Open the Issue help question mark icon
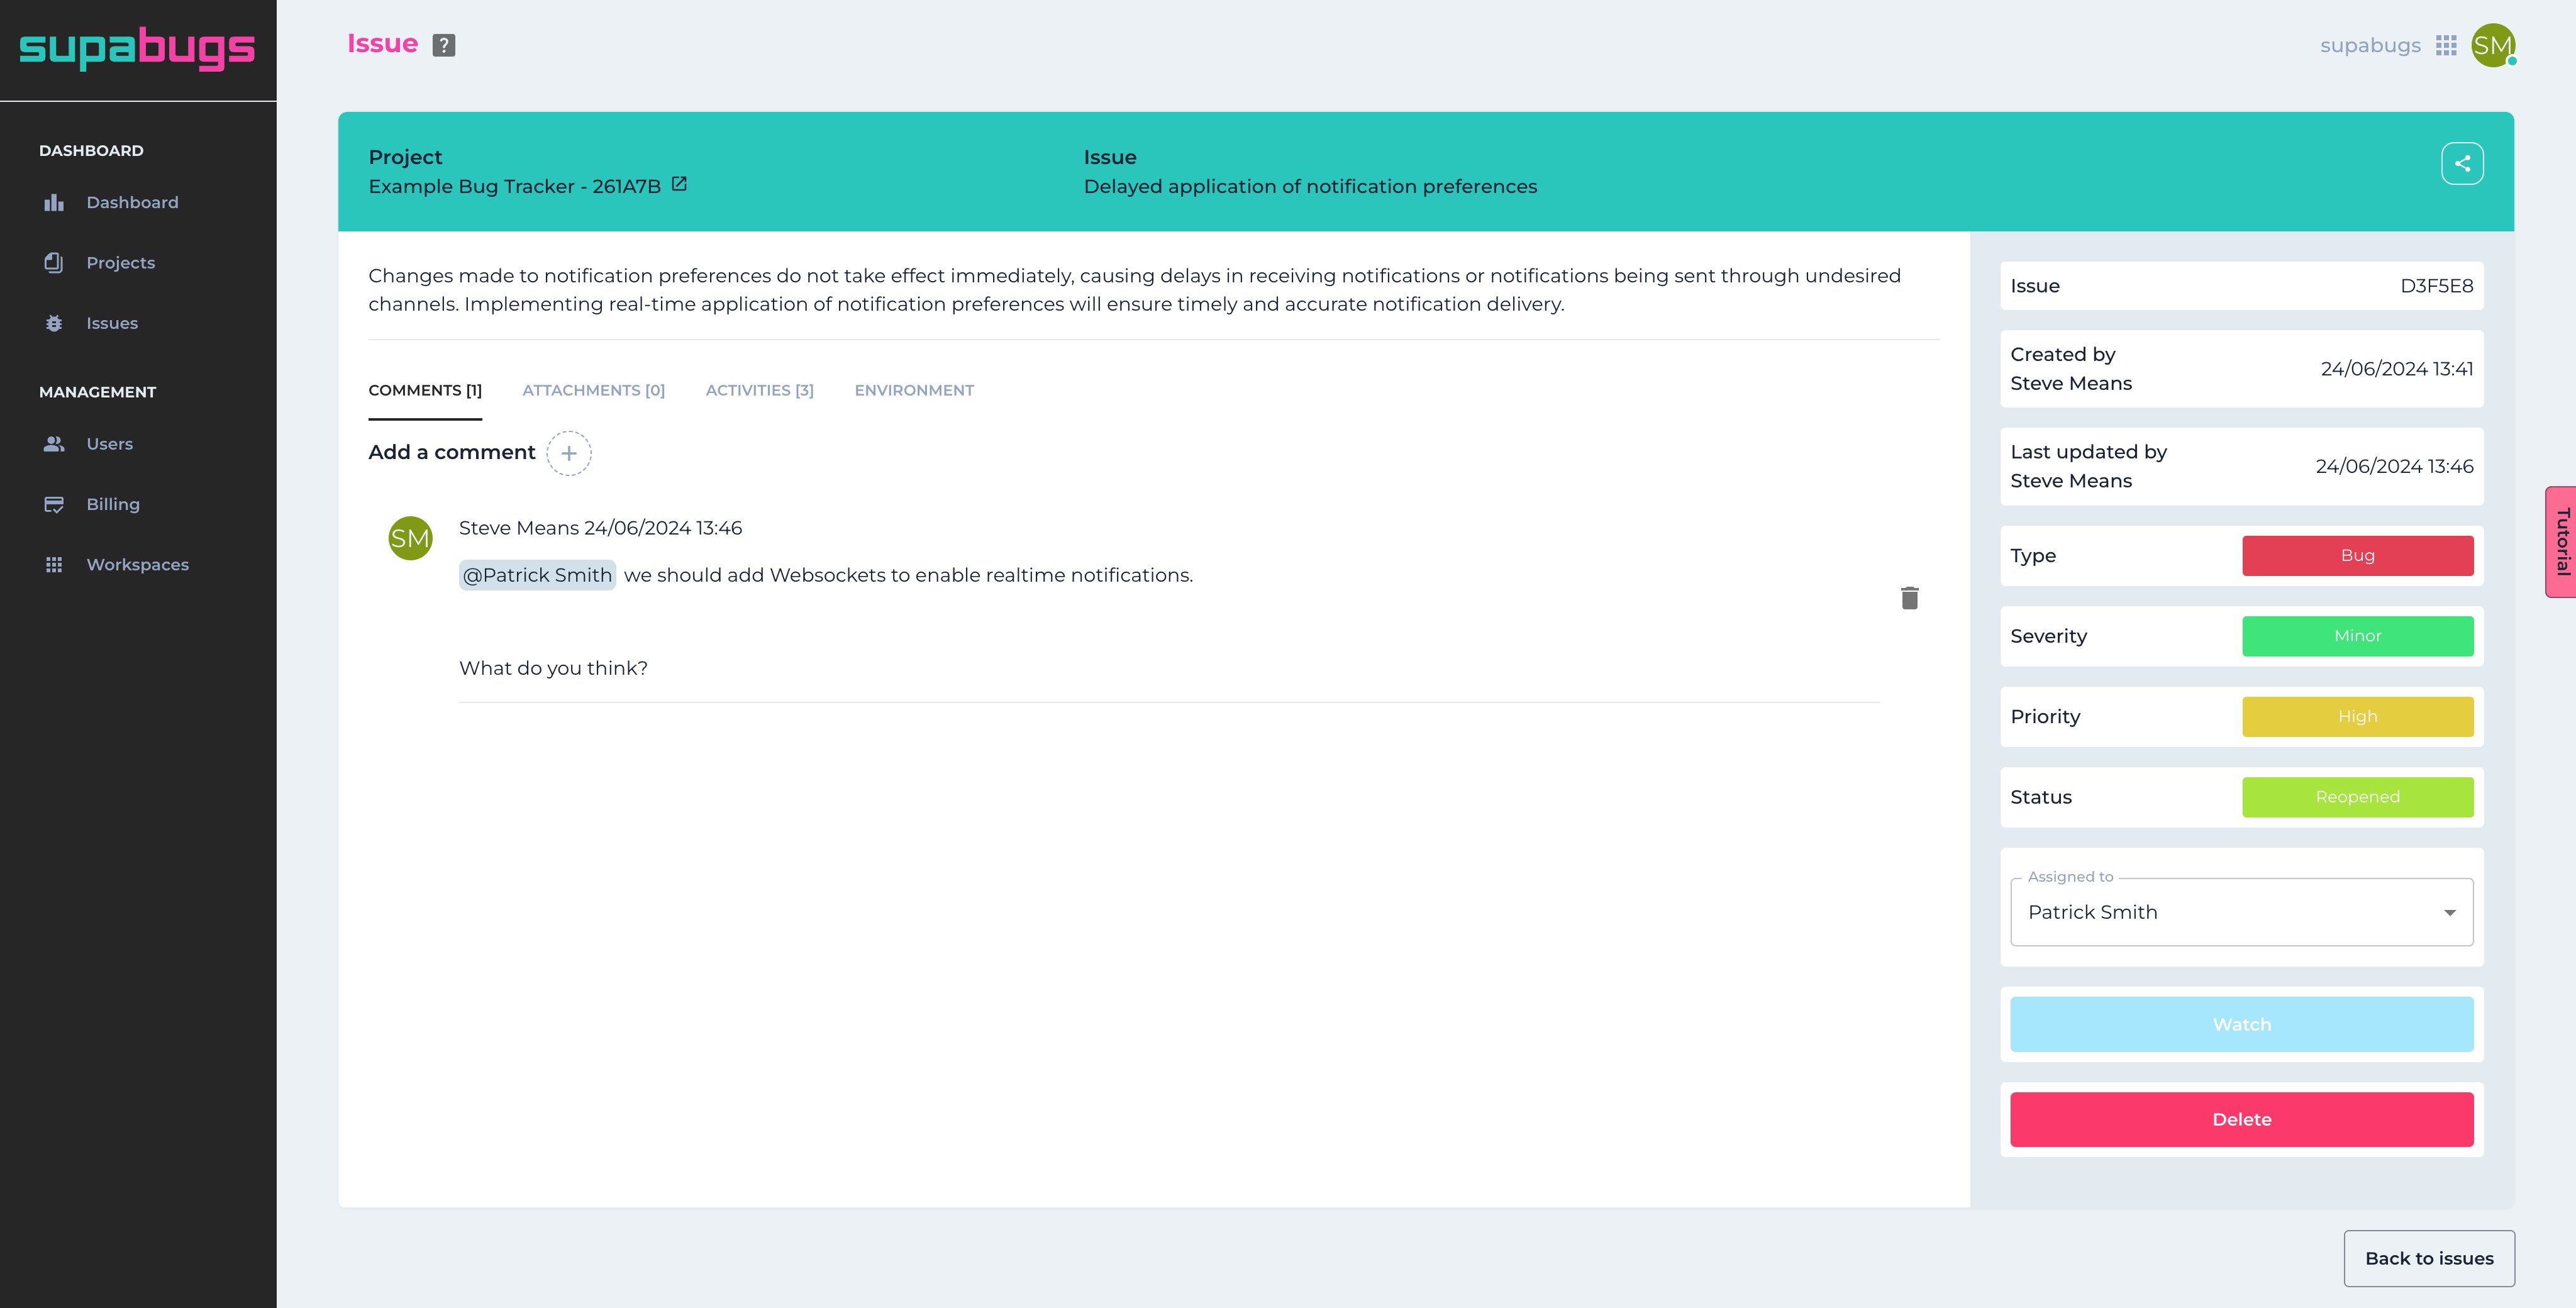This screenshot has width=2576, height=1308. (x=444, y=45)
